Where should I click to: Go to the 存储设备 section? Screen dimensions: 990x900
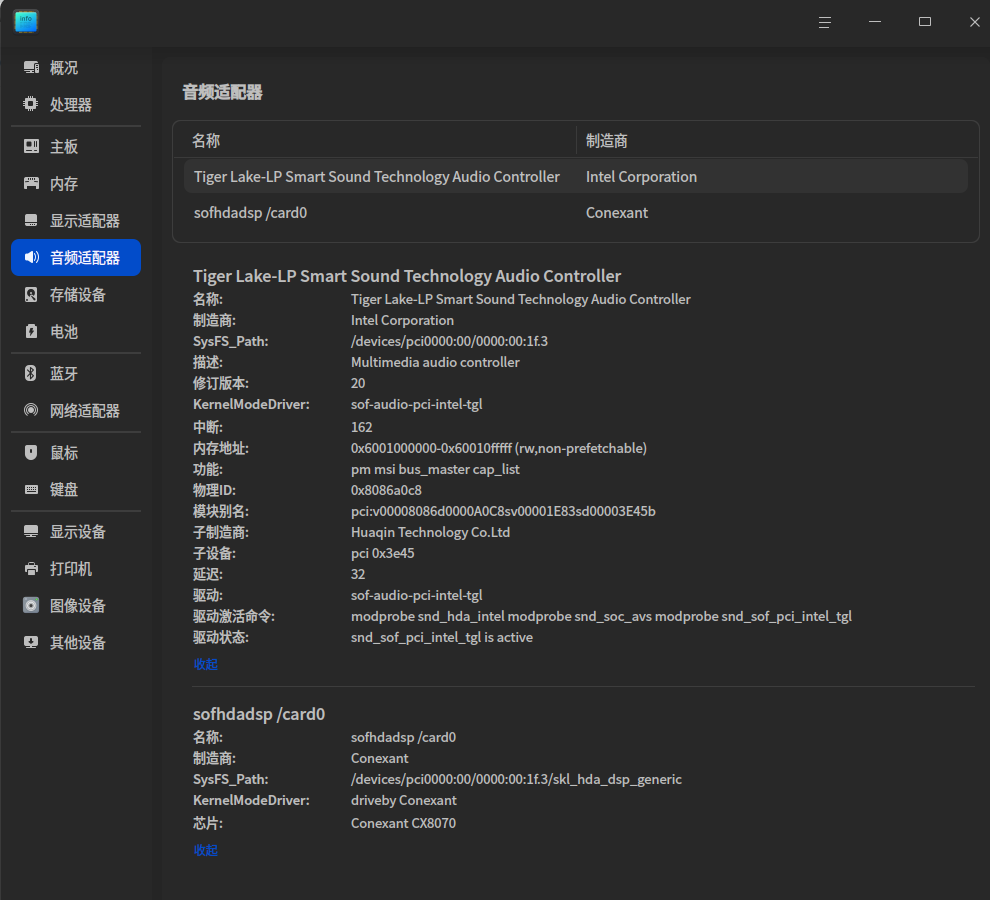click(x=76, y=294)
